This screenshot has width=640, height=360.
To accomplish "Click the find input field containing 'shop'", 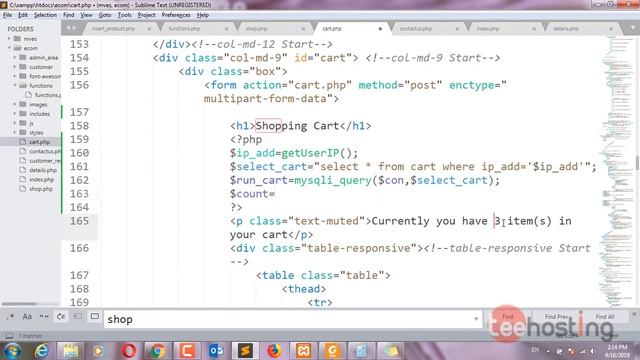I will pyautogui.click(x=288, y=319).
